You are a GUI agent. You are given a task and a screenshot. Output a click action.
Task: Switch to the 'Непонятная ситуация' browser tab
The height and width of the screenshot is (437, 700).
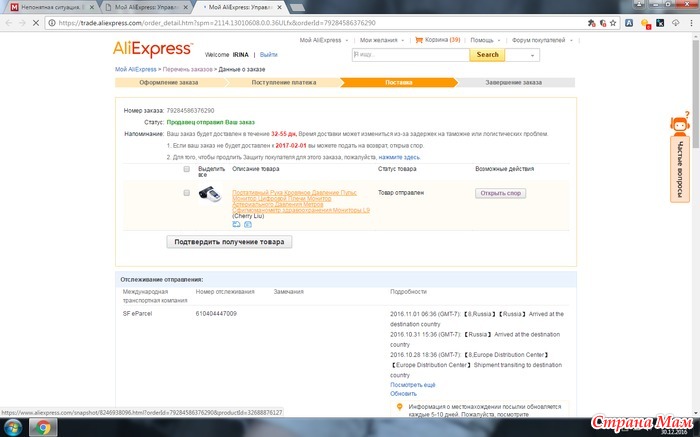(x=50, y=7)
